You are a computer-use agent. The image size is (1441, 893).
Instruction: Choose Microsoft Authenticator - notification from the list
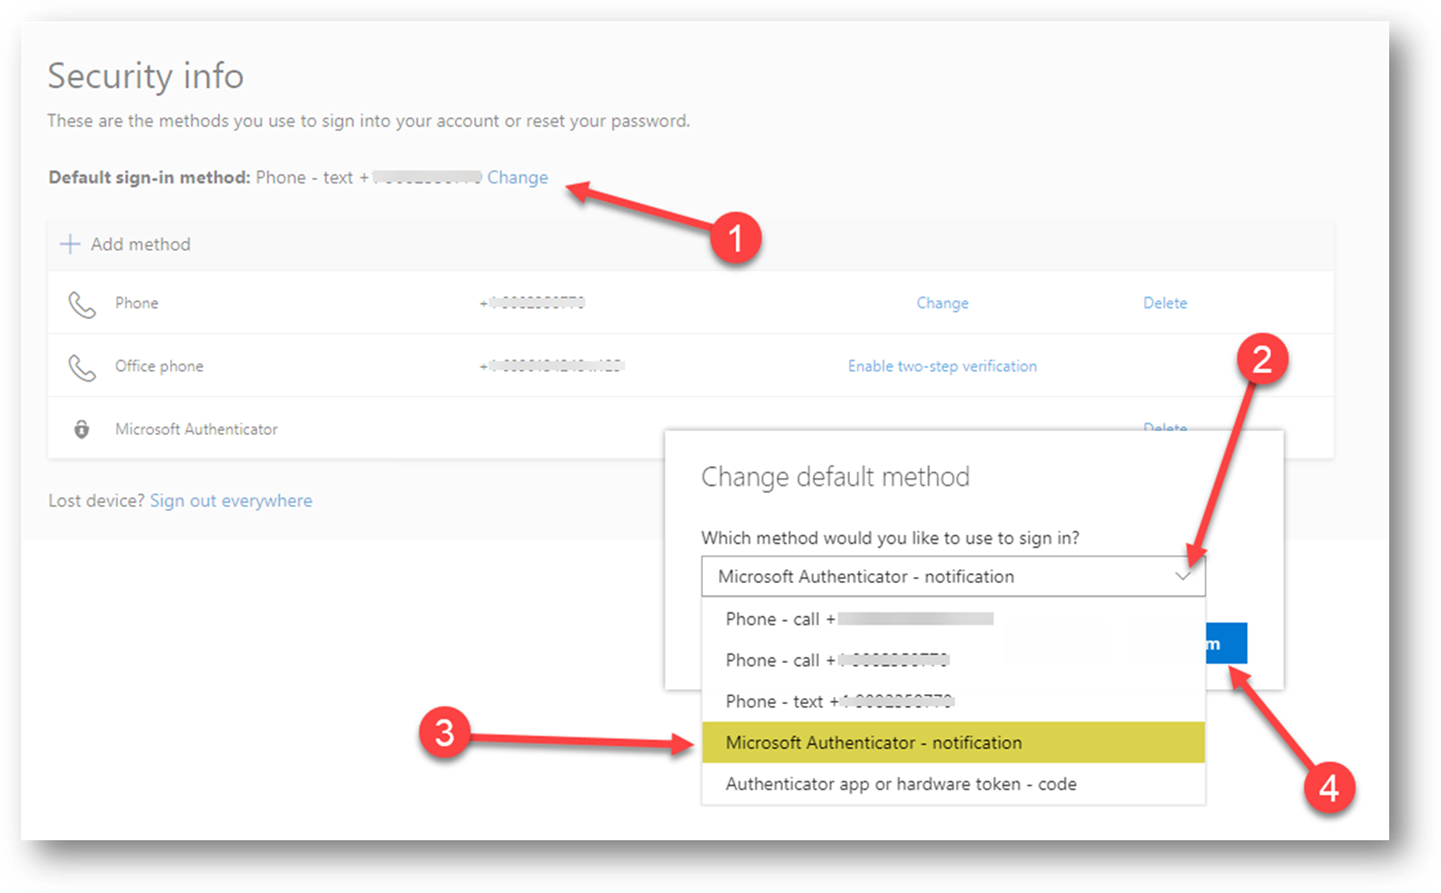(953, 742)
